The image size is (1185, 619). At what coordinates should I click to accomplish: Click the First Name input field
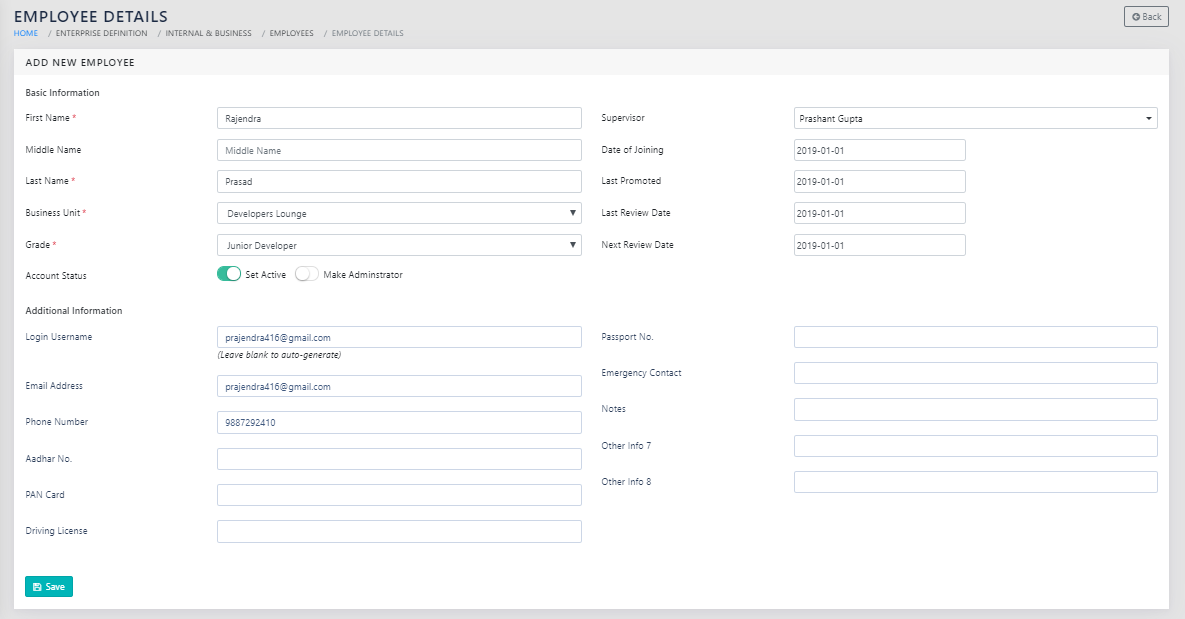[x=399, y=118]
